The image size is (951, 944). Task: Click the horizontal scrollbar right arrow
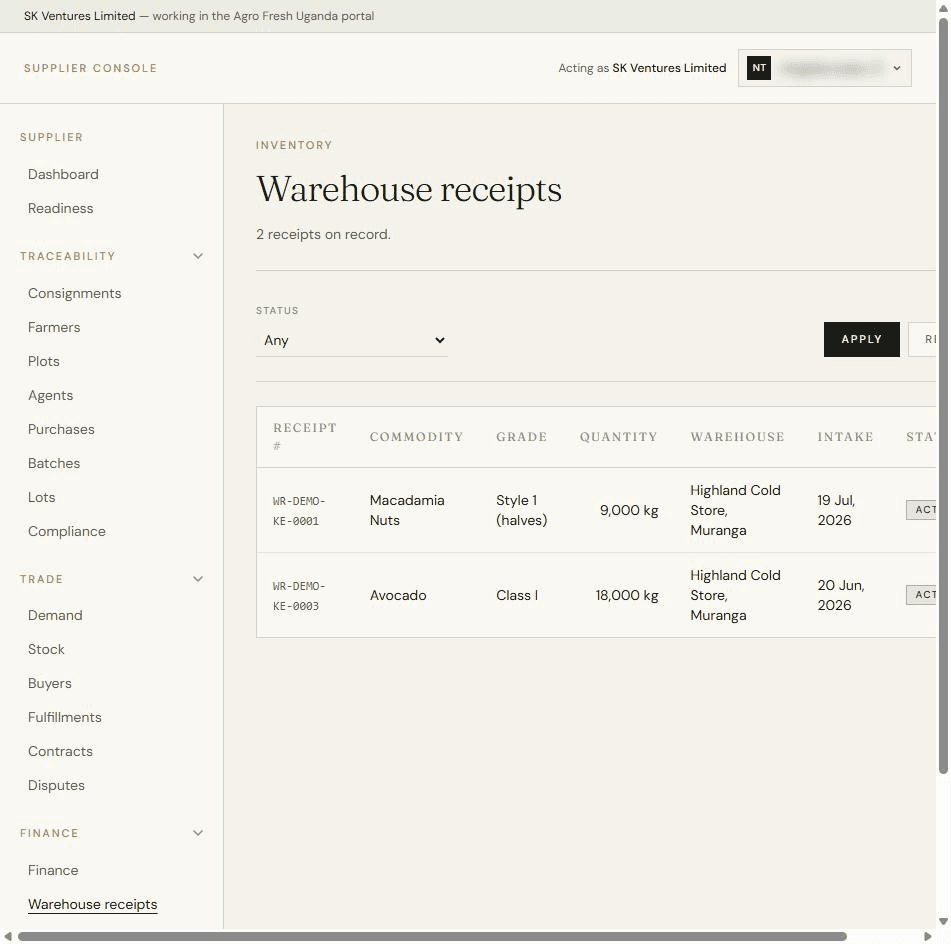pyautogui.click(x=927, y=936)
